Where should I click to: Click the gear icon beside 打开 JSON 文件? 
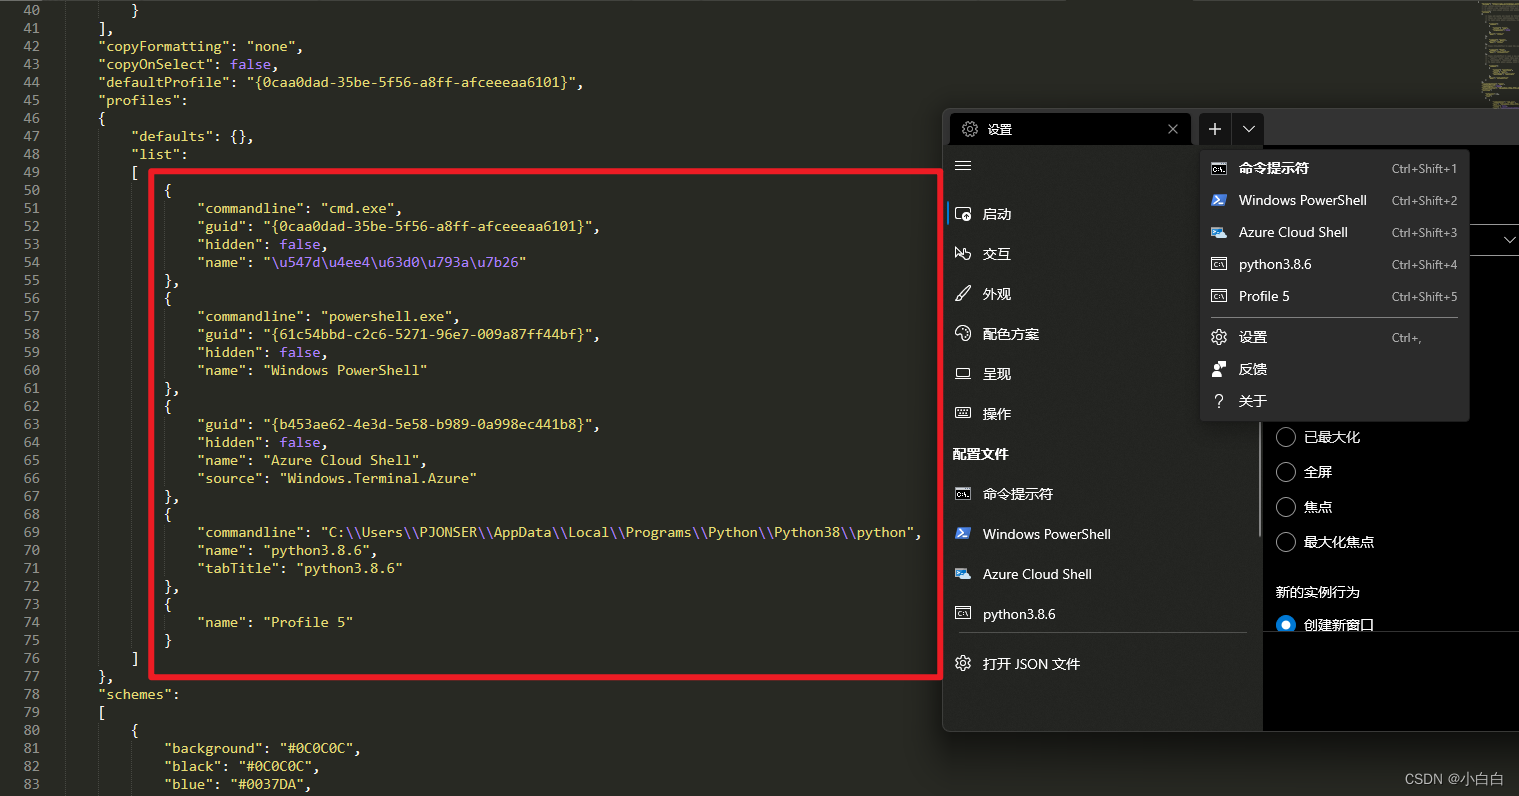pos(963,663)
